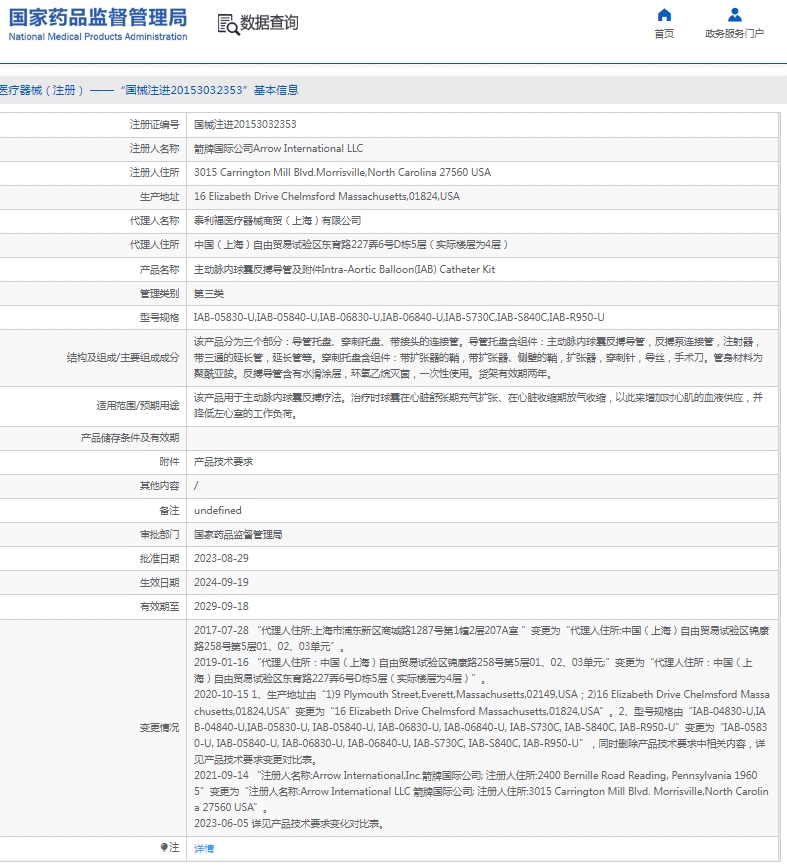The height and width of the screenshot is (868, 787).
Task: Click the 注册人名称 row label
Action: [154, 148]
